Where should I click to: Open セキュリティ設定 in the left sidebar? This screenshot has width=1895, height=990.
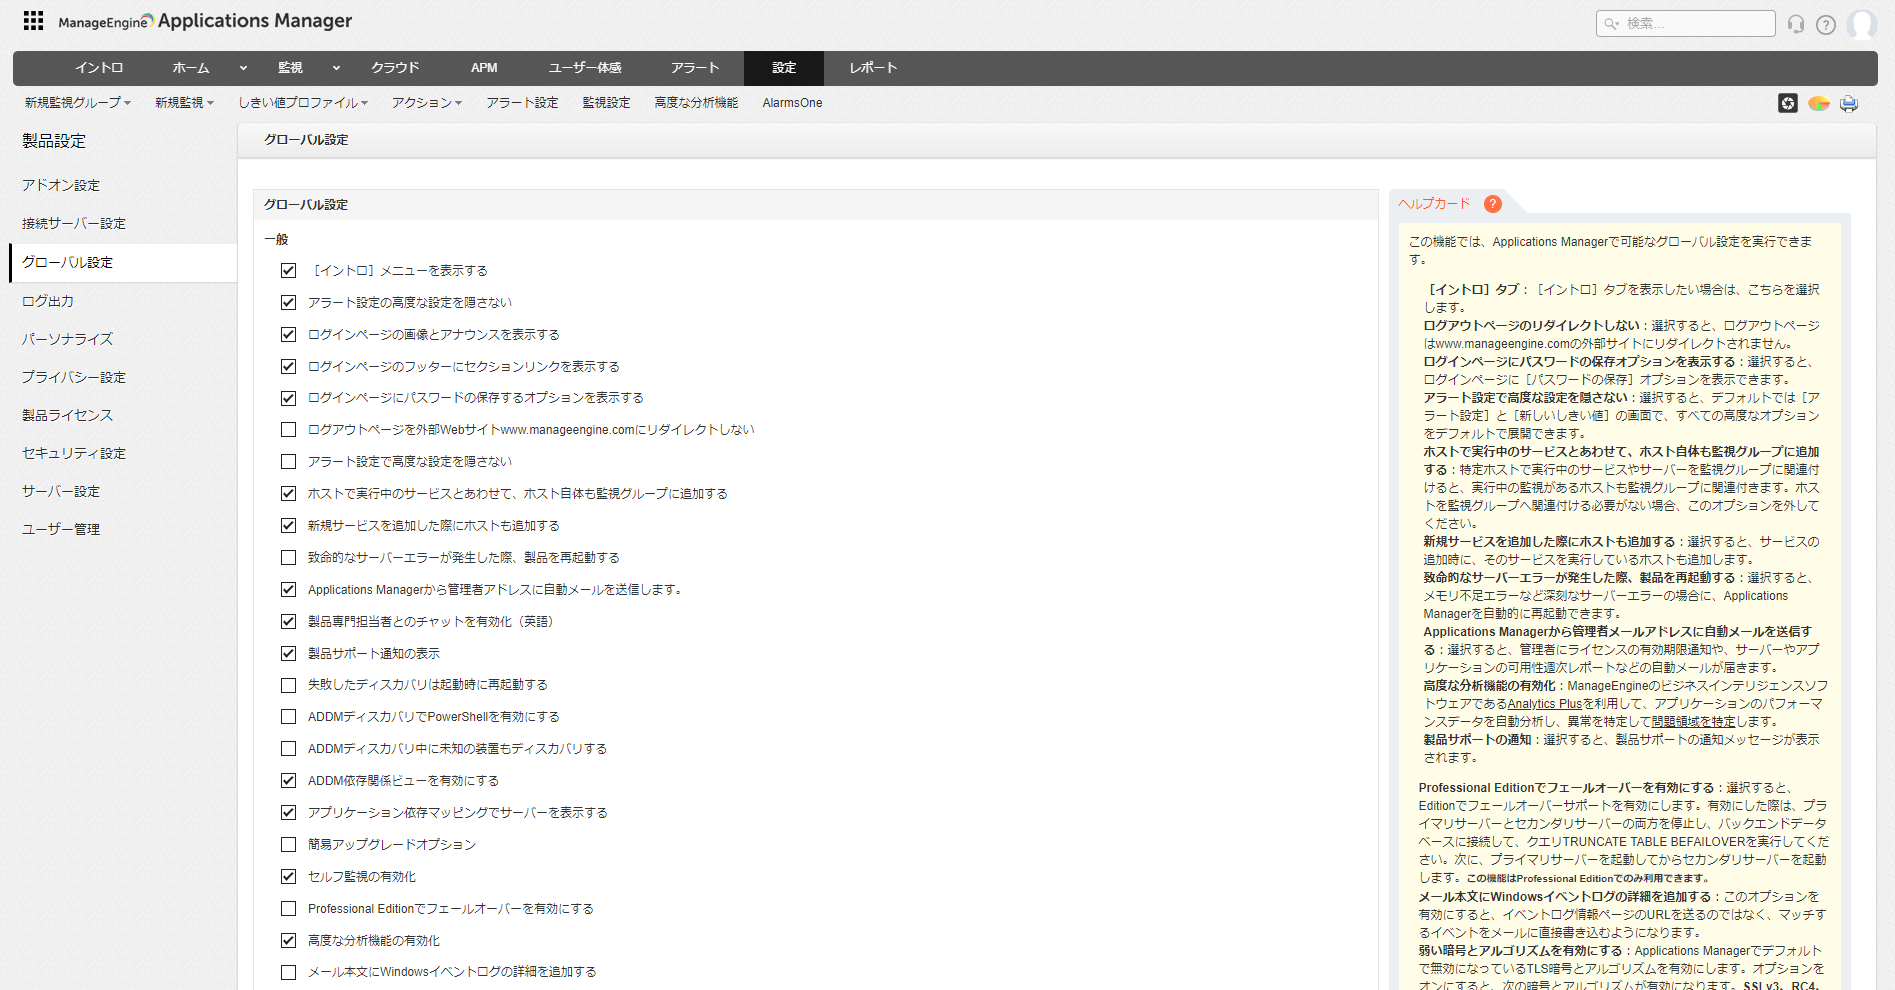(x=74, y=453)
